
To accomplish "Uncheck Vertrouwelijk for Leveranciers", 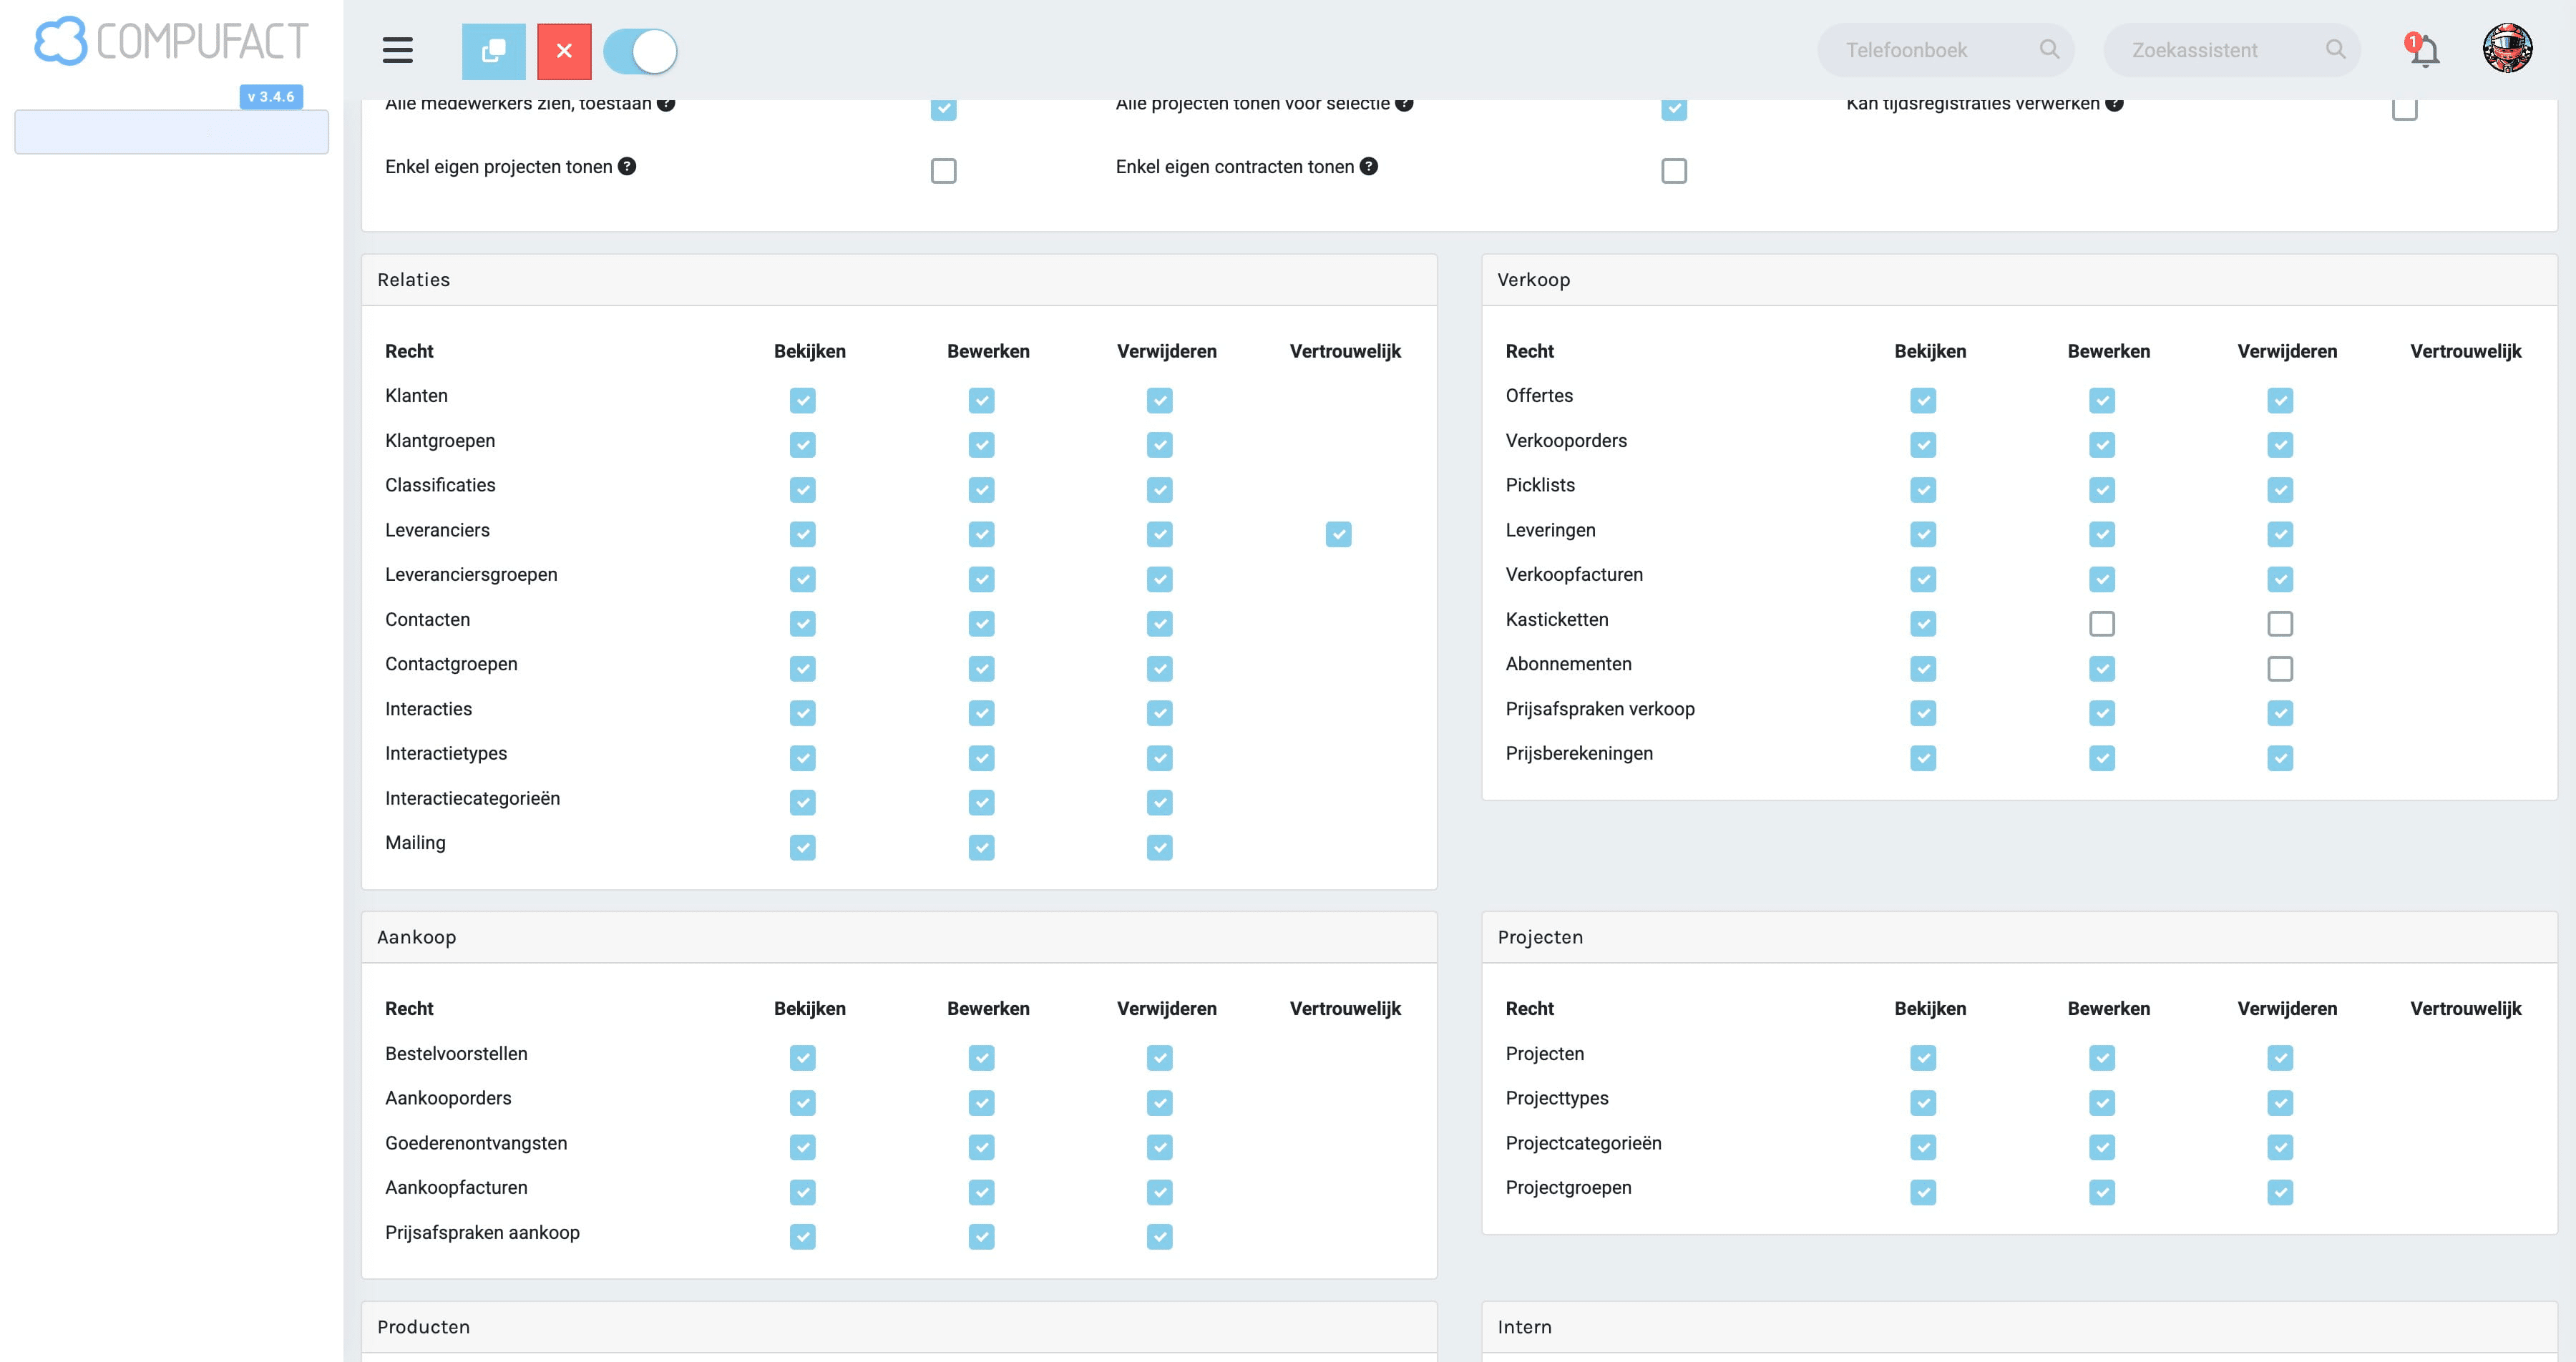I will click(x=1338, y=534).
